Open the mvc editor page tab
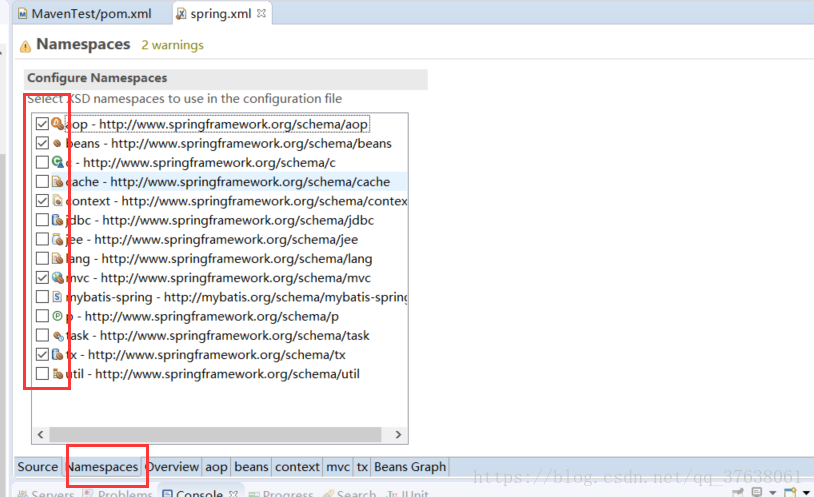This screenshot has height=497, width=814. click(x=338, y=467)
